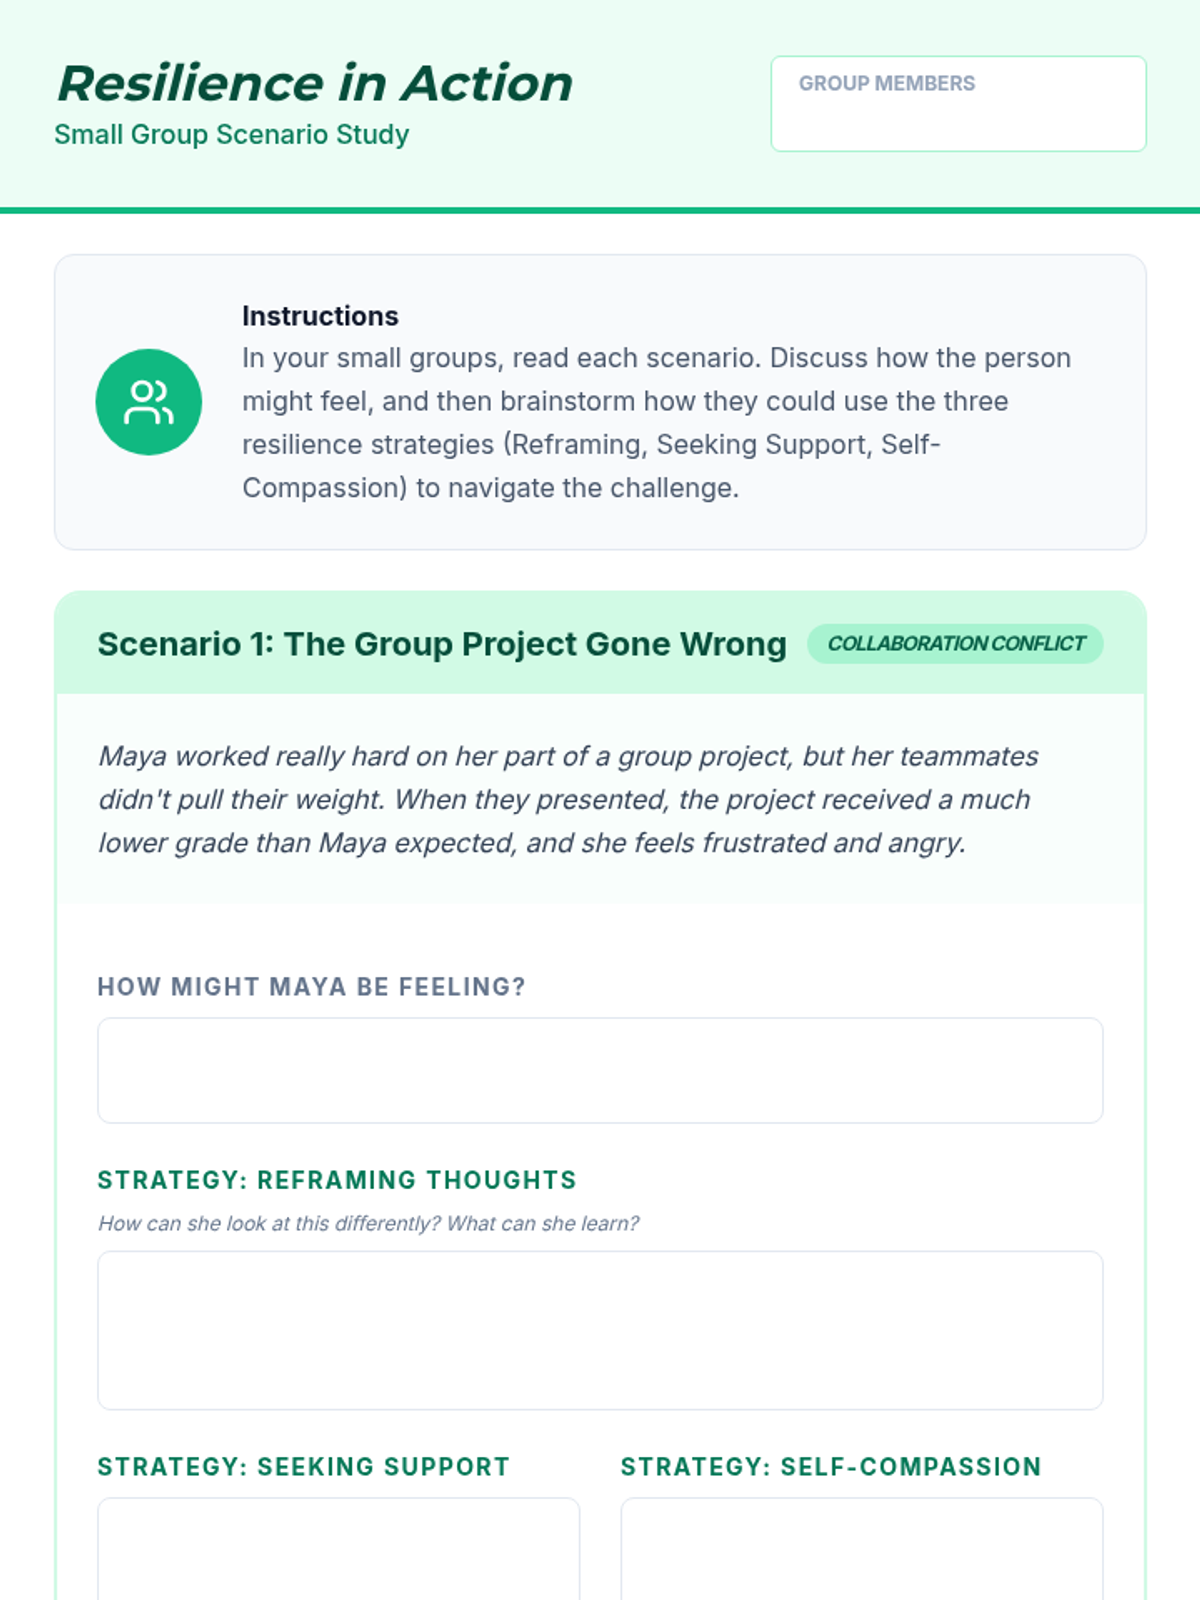Click the Group Members label text
1200x1600 pixels.
pos(886,84)
